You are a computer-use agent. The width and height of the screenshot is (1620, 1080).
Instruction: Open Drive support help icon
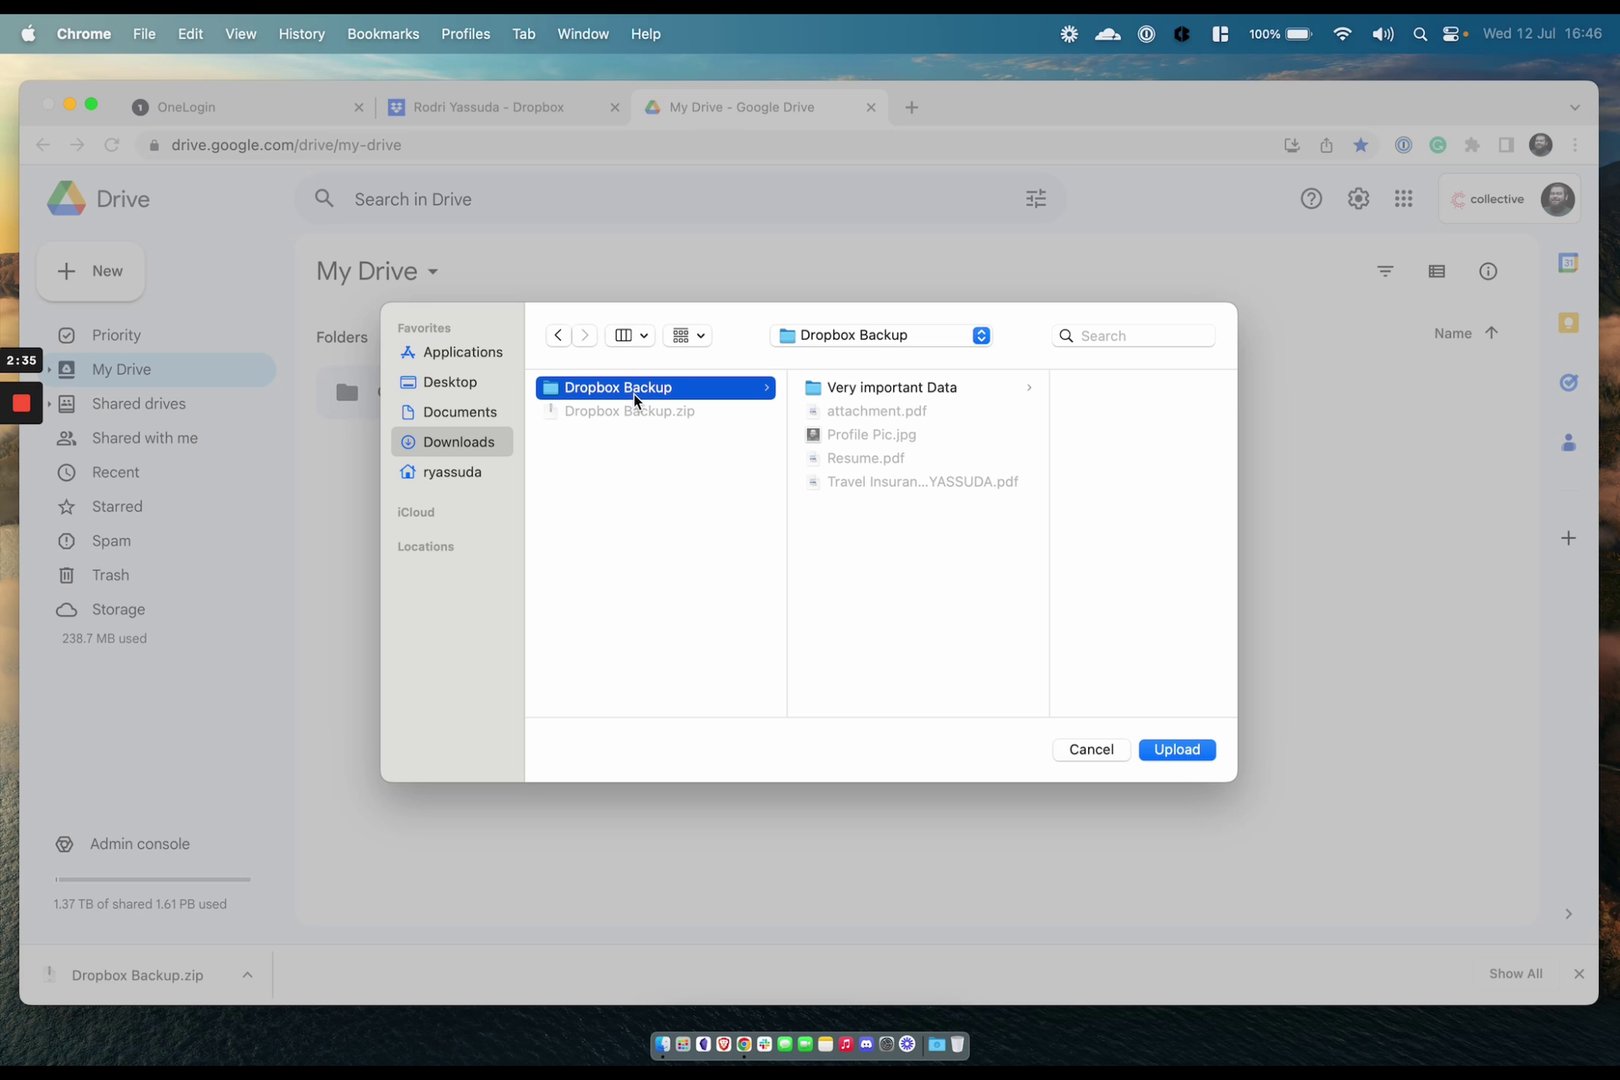coord(1311,199)
